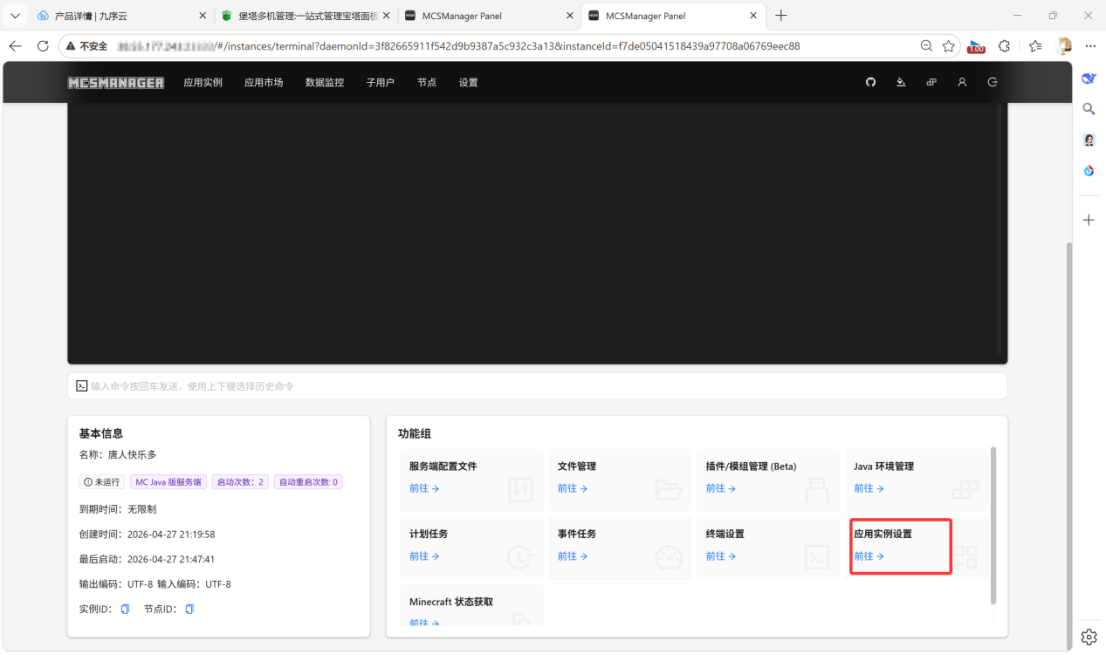Go to 文件管理 via 前往 link
The width and height of the screenshot is (1106, 655).
572,488
